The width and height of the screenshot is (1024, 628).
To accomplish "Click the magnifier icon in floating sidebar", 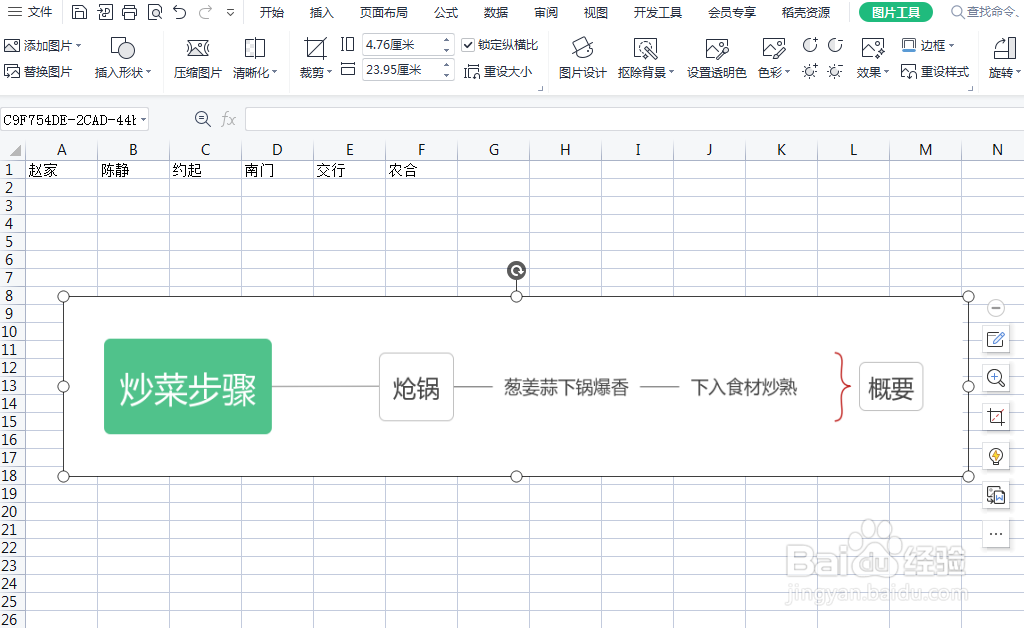I will coord(996,378).
